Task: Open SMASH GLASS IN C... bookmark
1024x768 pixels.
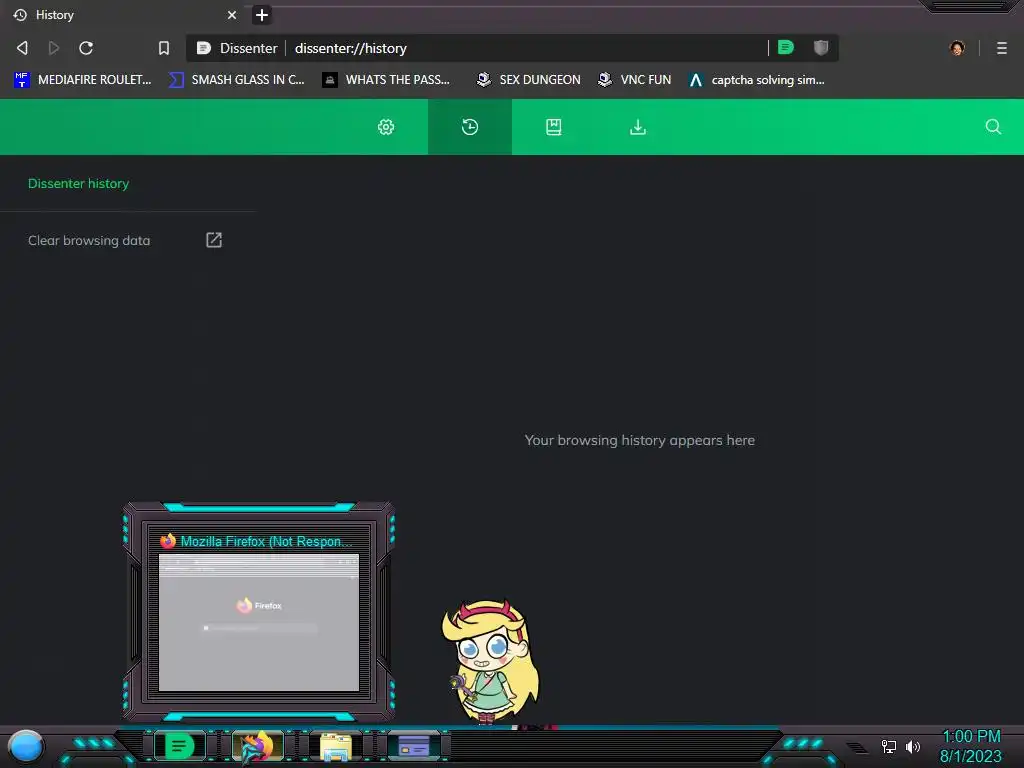Action: 237,80
